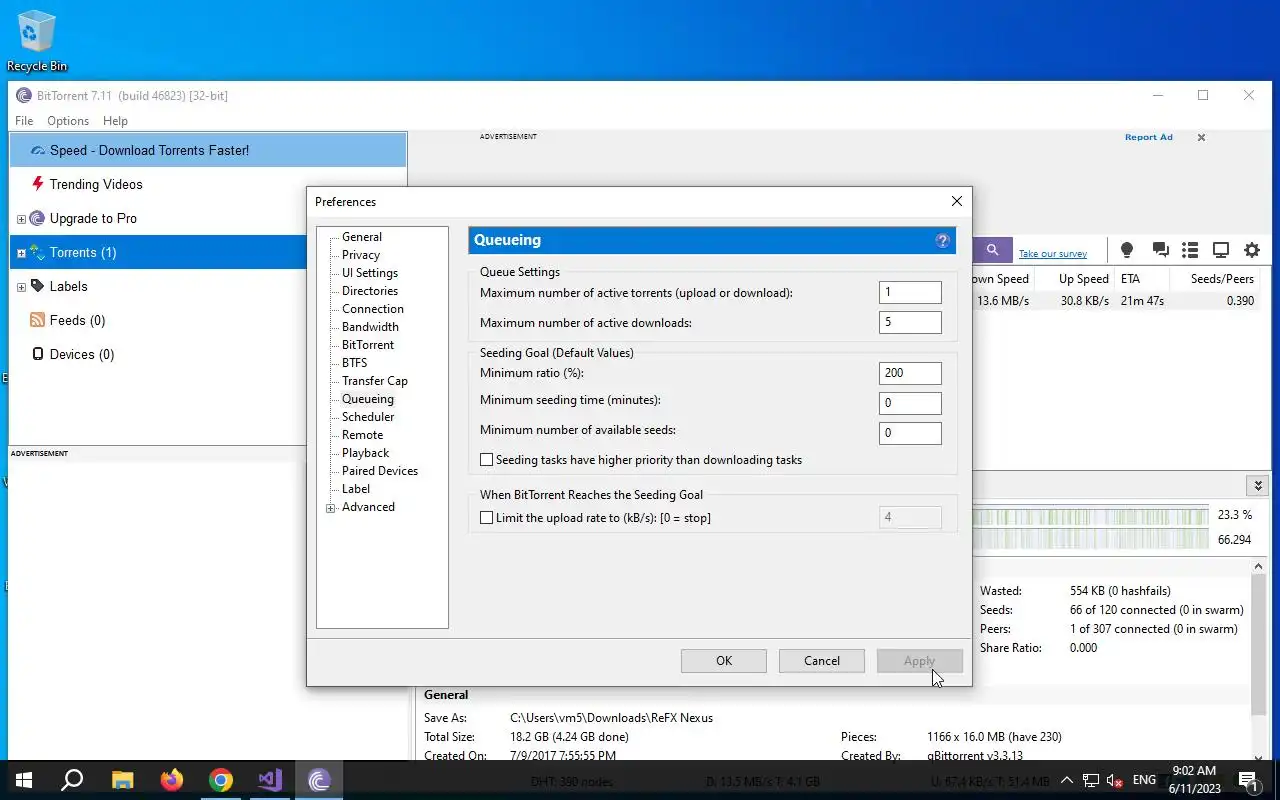This screenshot has height=800, width=1280.
Task: Click the Upgrade to Pro icon
Action: click(37, 218)
